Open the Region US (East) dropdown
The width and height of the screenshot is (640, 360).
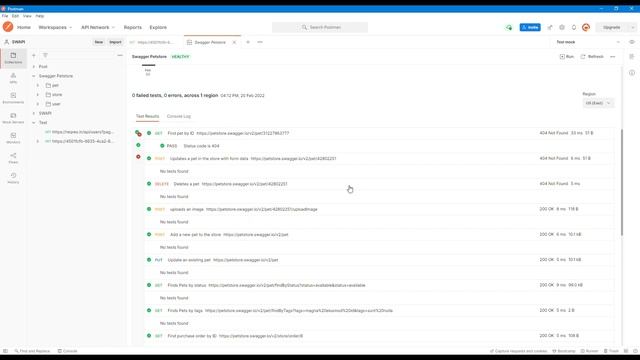[598, 103]
